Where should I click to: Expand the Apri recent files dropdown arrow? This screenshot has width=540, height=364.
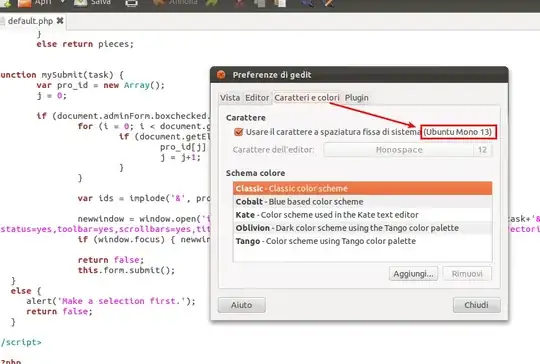62,2
